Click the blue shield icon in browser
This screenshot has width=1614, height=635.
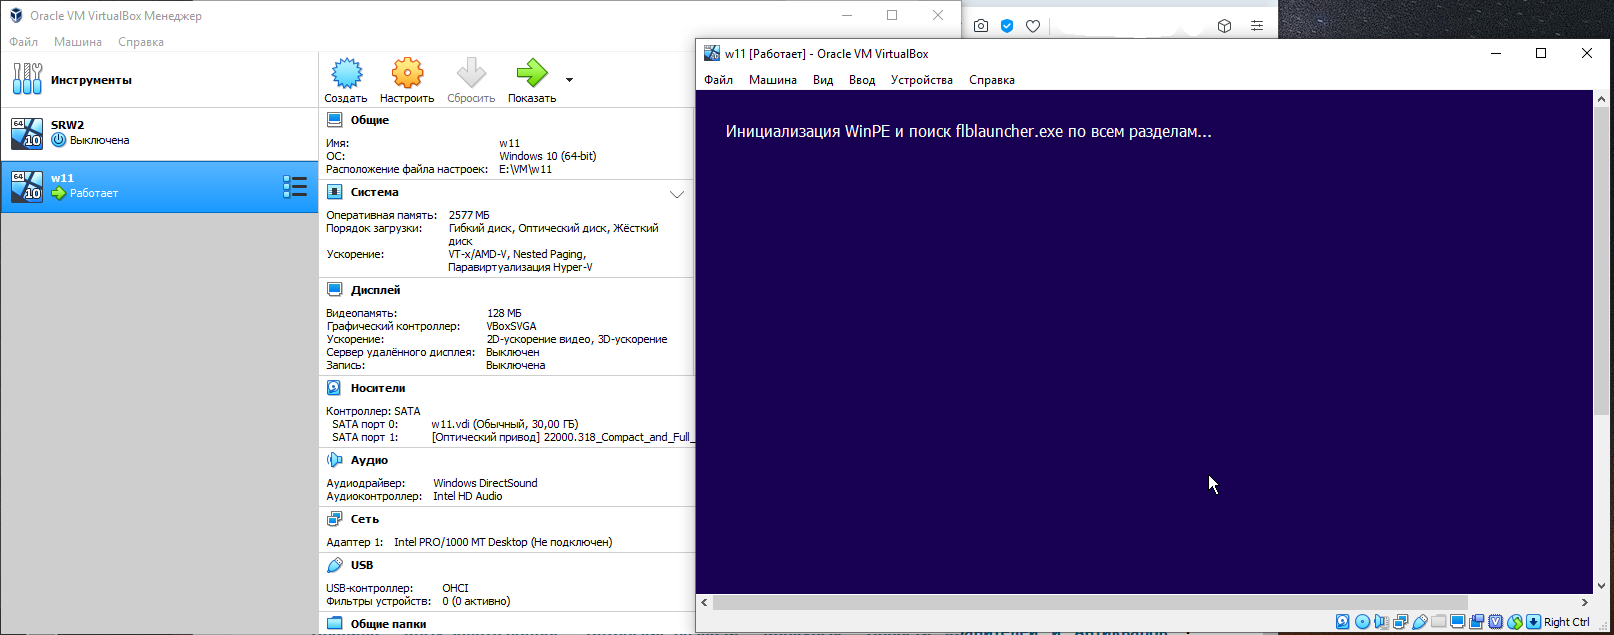(x=1007, y=26)
